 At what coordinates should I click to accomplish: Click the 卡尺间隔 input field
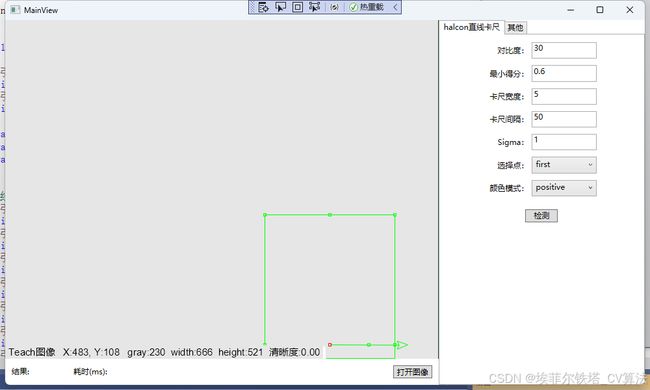[564, 119]
